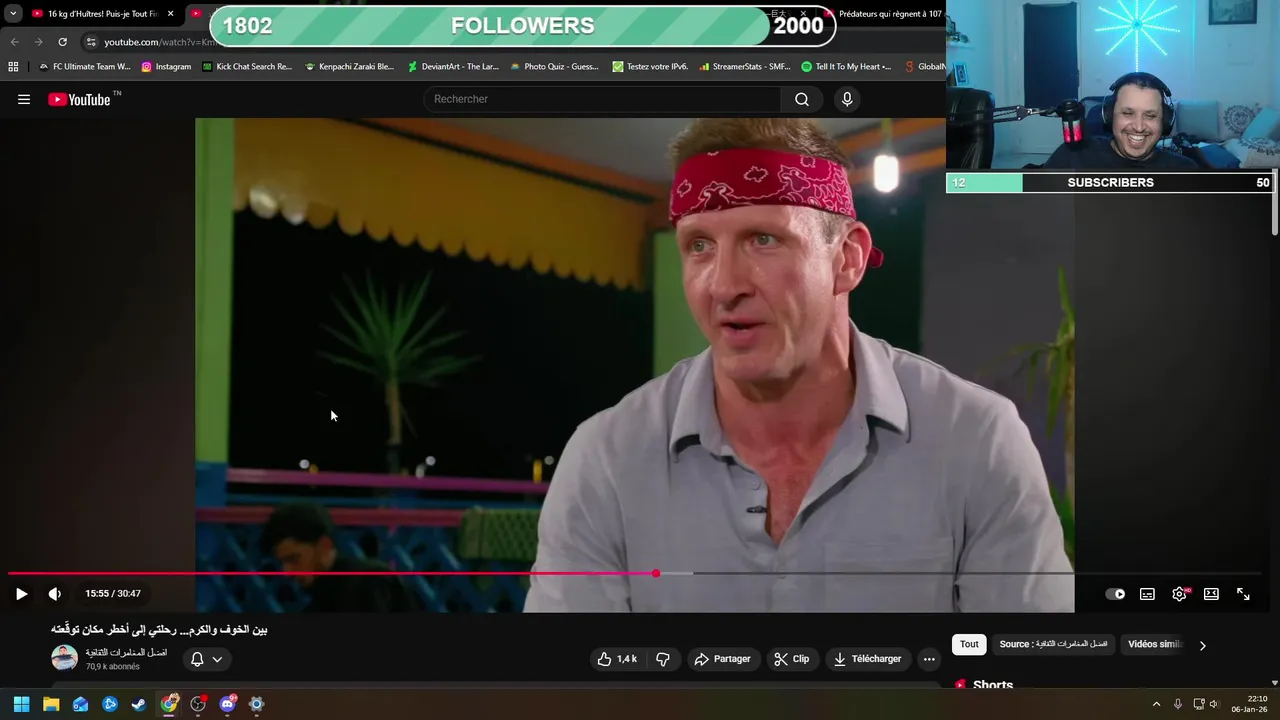Viewport: 1280px width, 720px height.
Task: Create a Clip from the video
Action: coord(791,659)
